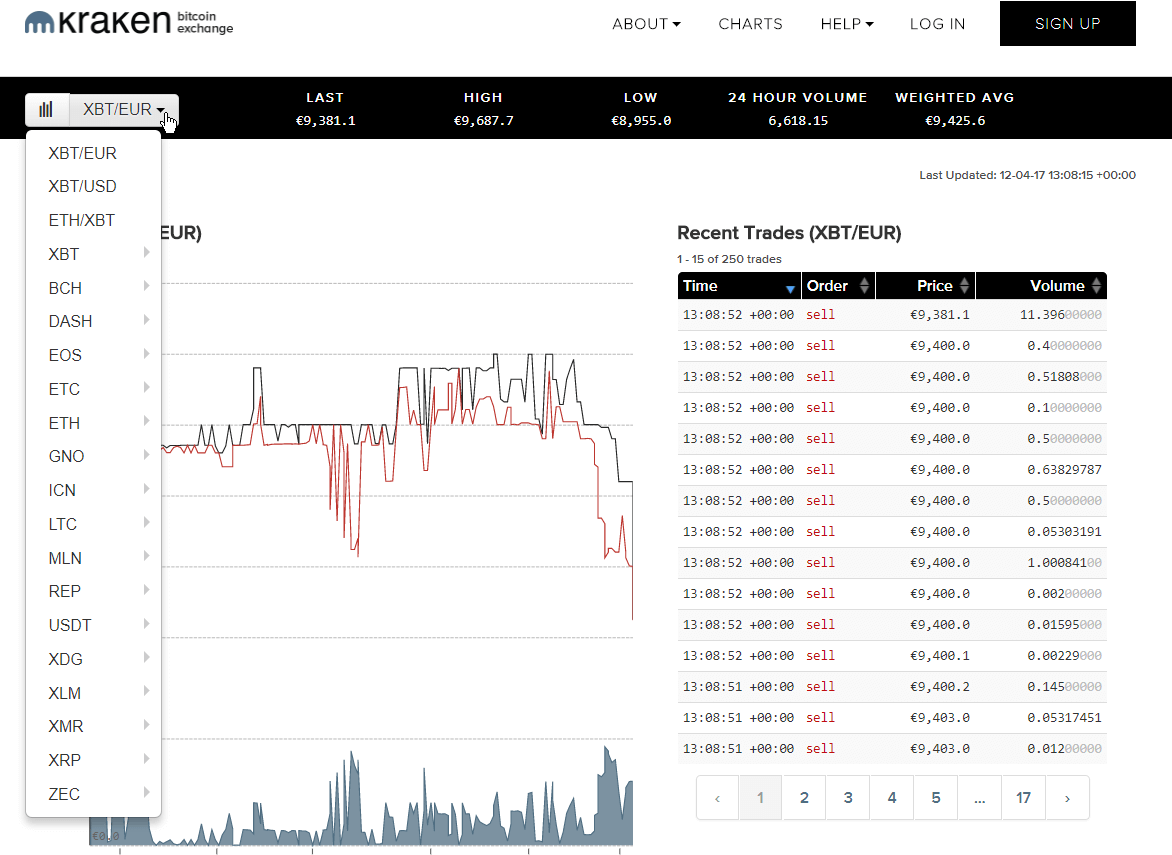
Task: Select ETH/XBT in the pair list
Action: 93,220
